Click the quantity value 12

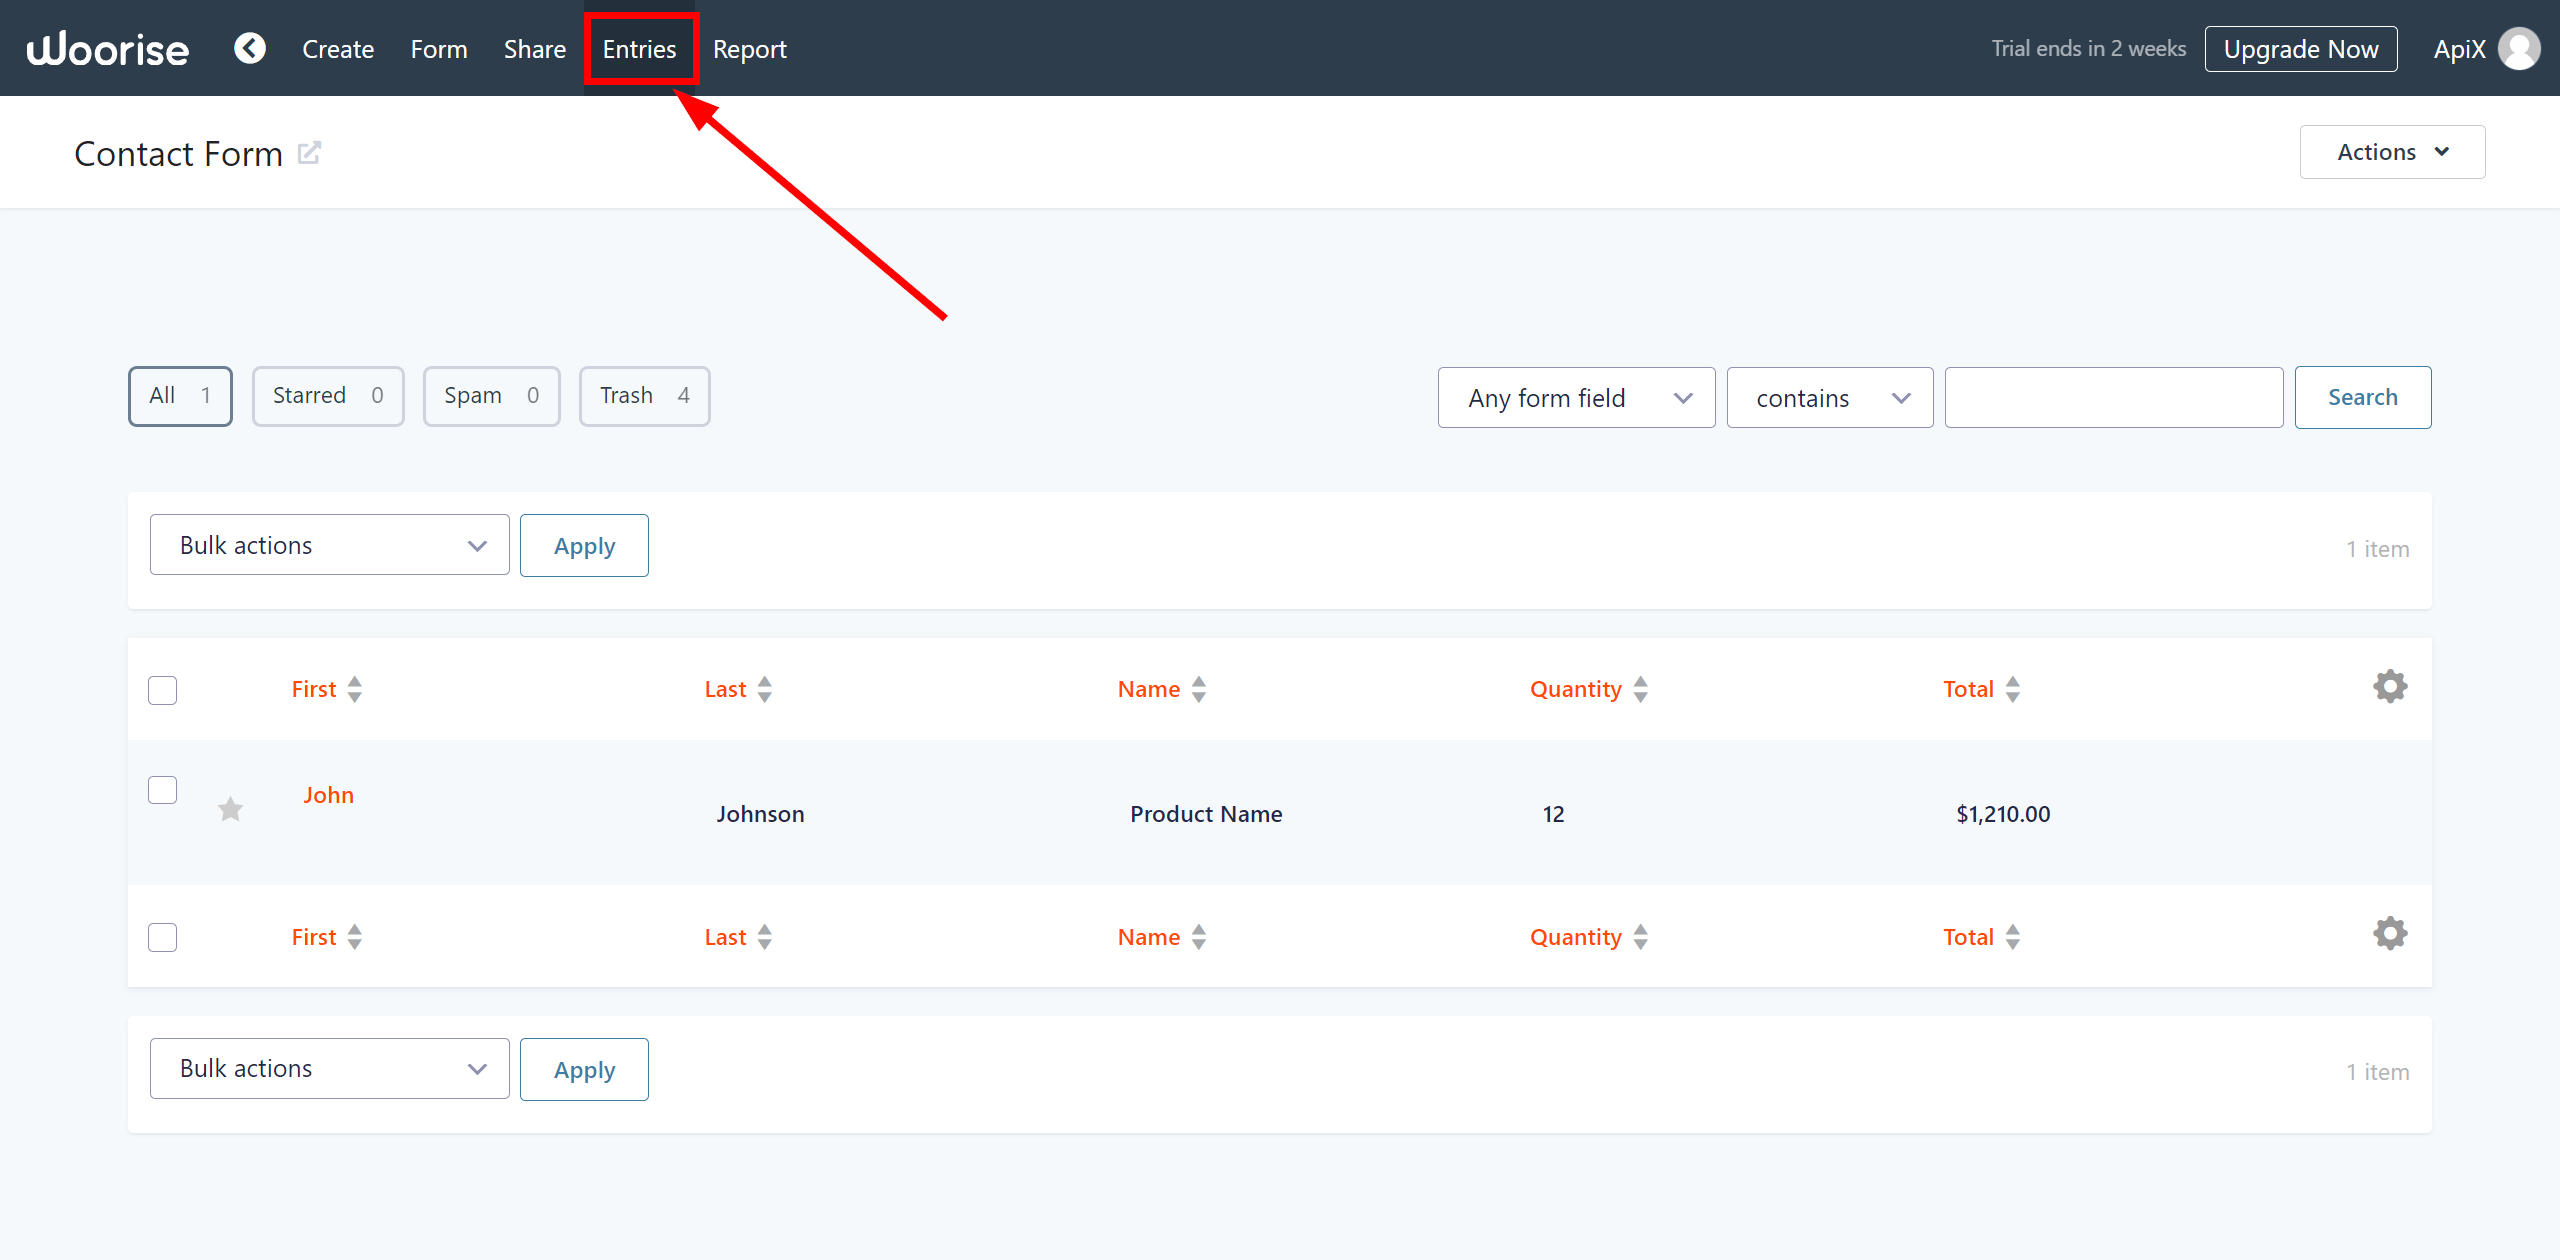coord(1553,814)
